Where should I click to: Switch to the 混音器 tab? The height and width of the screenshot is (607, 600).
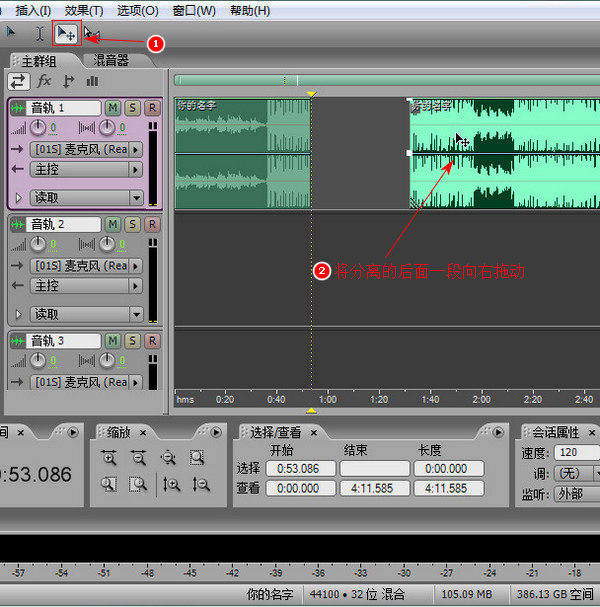pos(111,60)
